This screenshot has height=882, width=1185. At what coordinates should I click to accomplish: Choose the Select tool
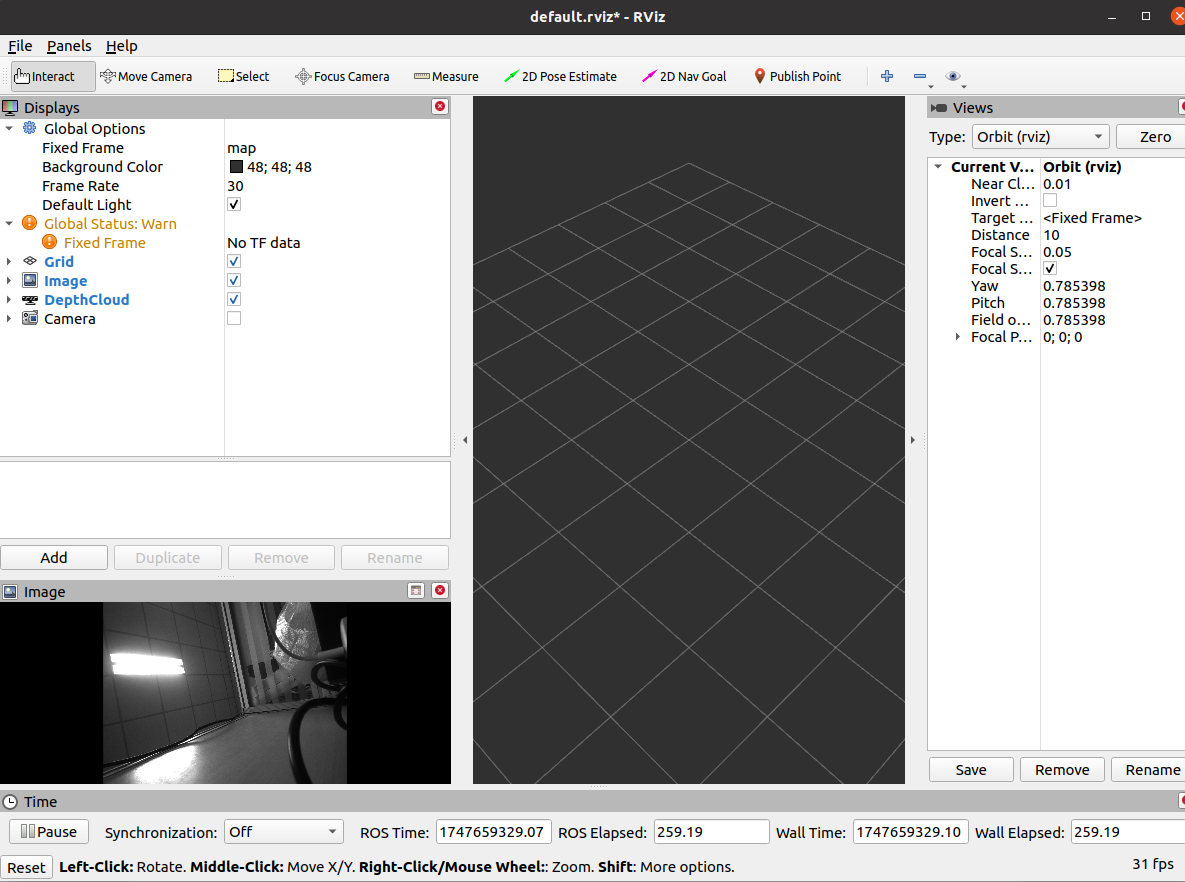click(x=243, y=76)
